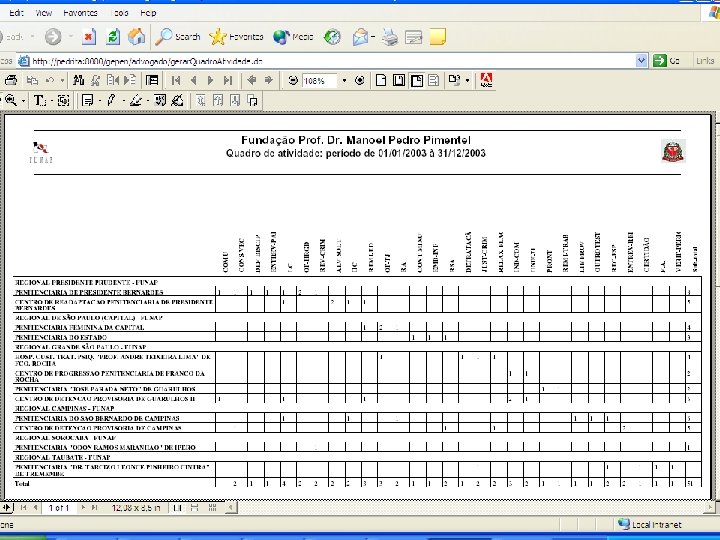This screenshot has width=720, height=540.
Task: Open the Favorites star button
Action: (x=236, y=37)
